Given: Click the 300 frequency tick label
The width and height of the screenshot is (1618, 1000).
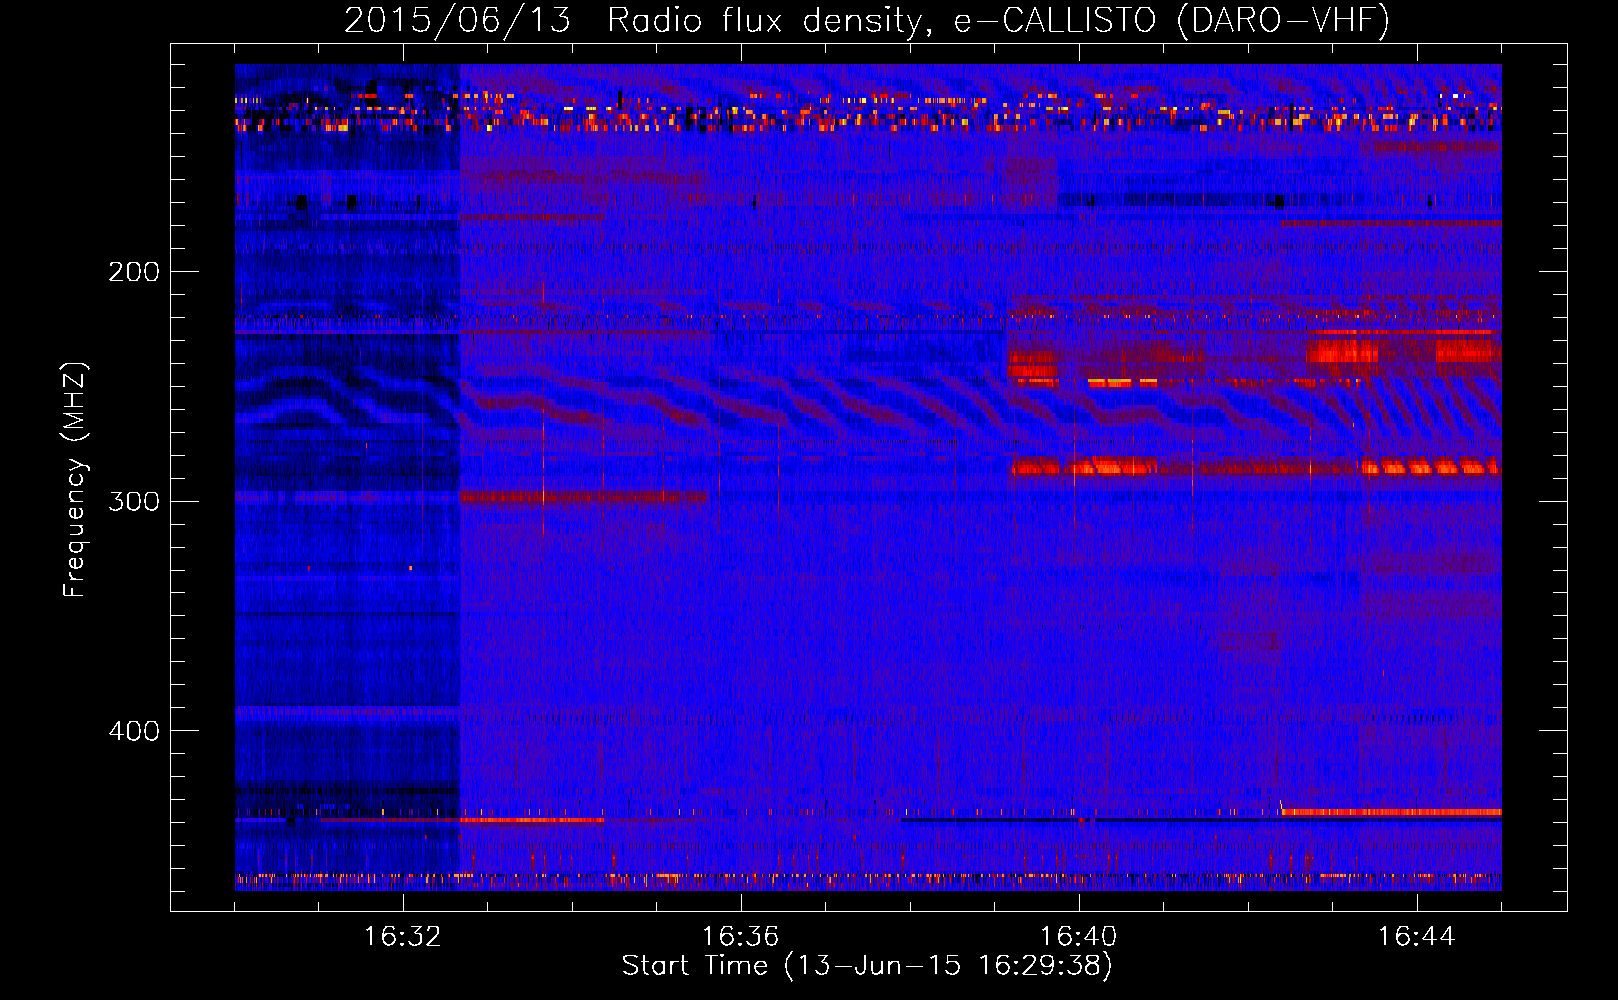Looking at the screenshot, I should (x=134, y=501).
